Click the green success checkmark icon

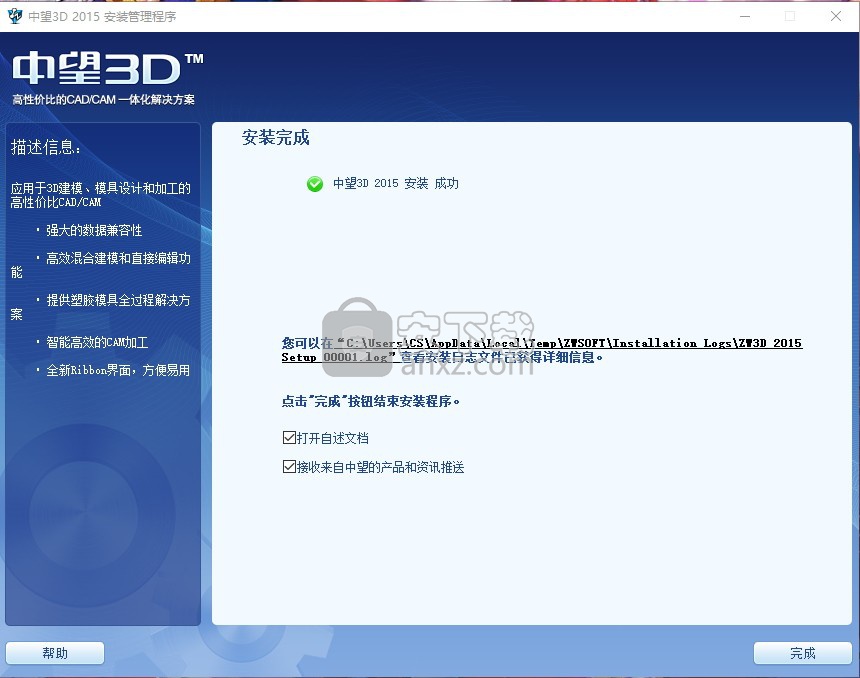315,184
